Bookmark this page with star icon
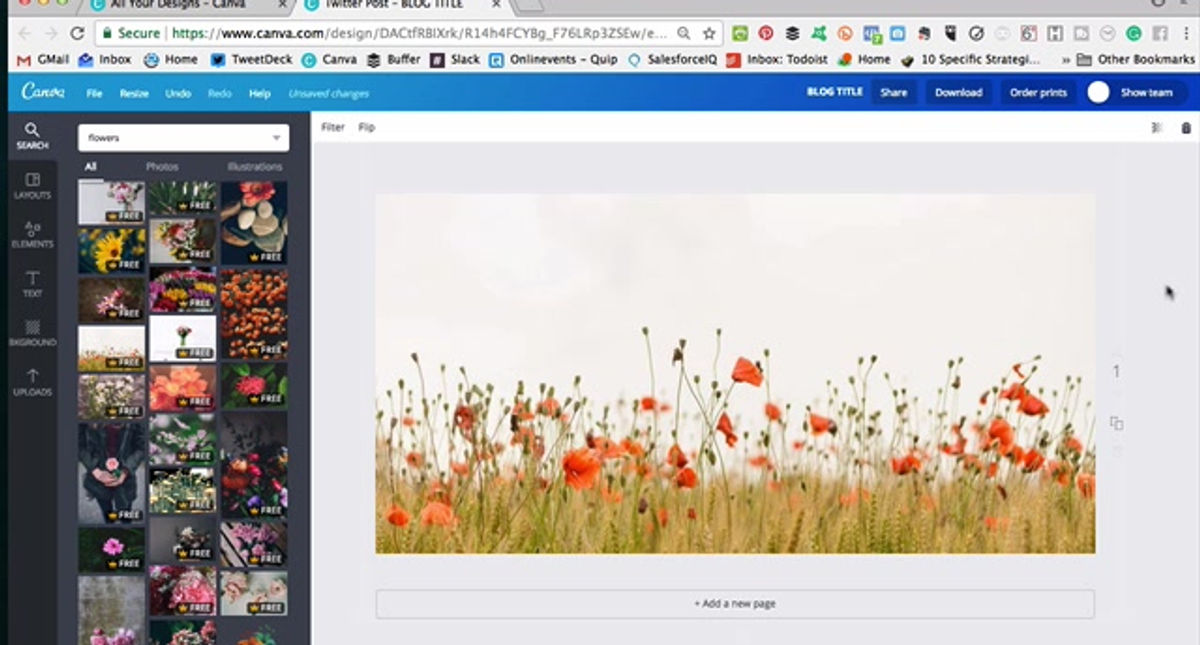1200x645 pixels. click(x=708, y=33)
